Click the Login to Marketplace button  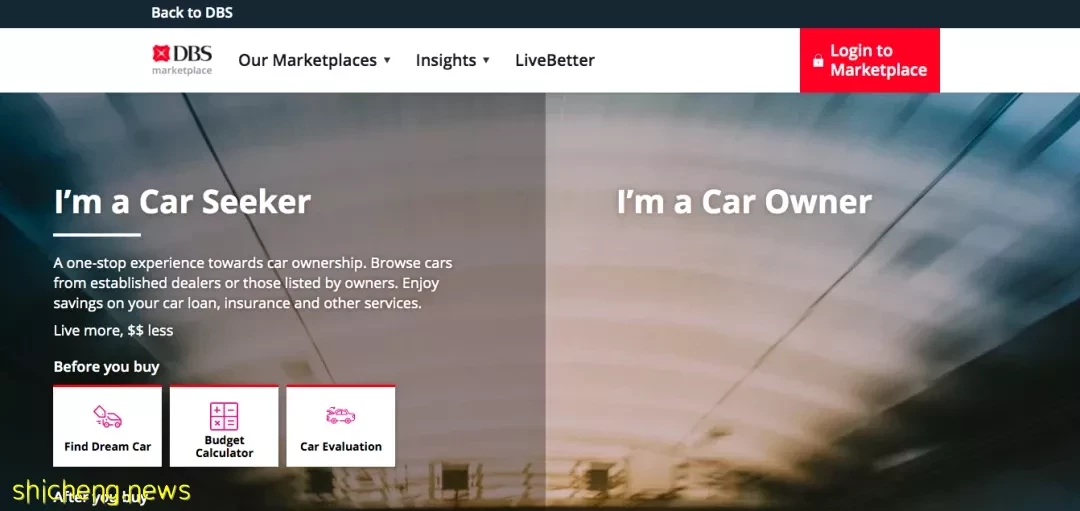point(869,60)
